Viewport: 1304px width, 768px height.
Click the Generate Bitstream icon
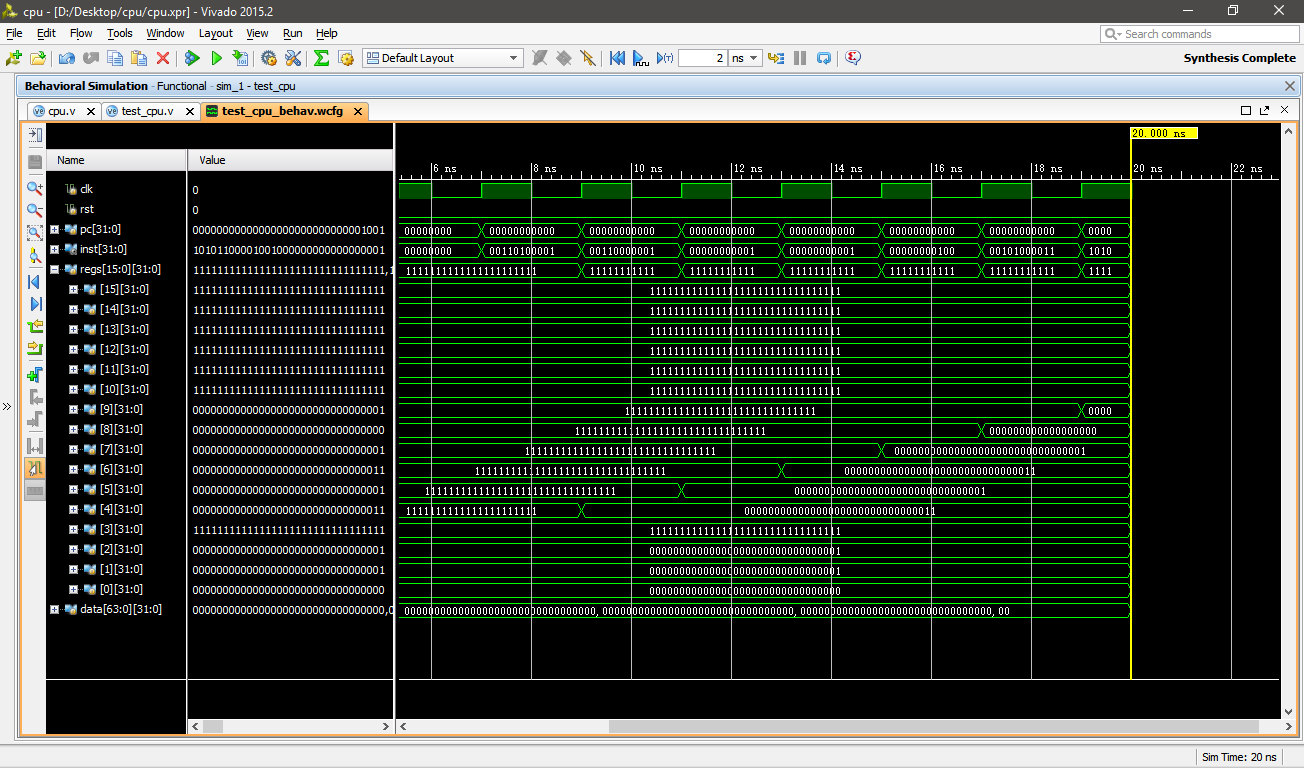(240, 58)
